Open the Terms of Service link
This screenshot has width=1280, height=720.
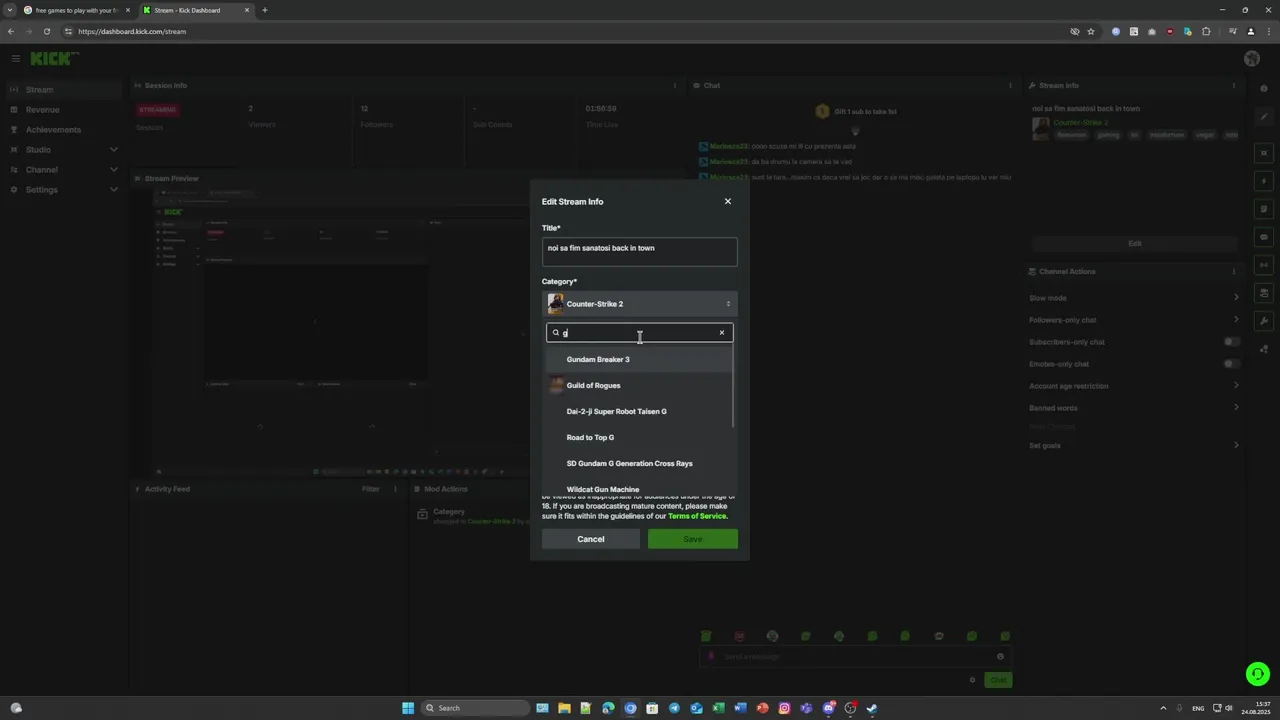697,516
